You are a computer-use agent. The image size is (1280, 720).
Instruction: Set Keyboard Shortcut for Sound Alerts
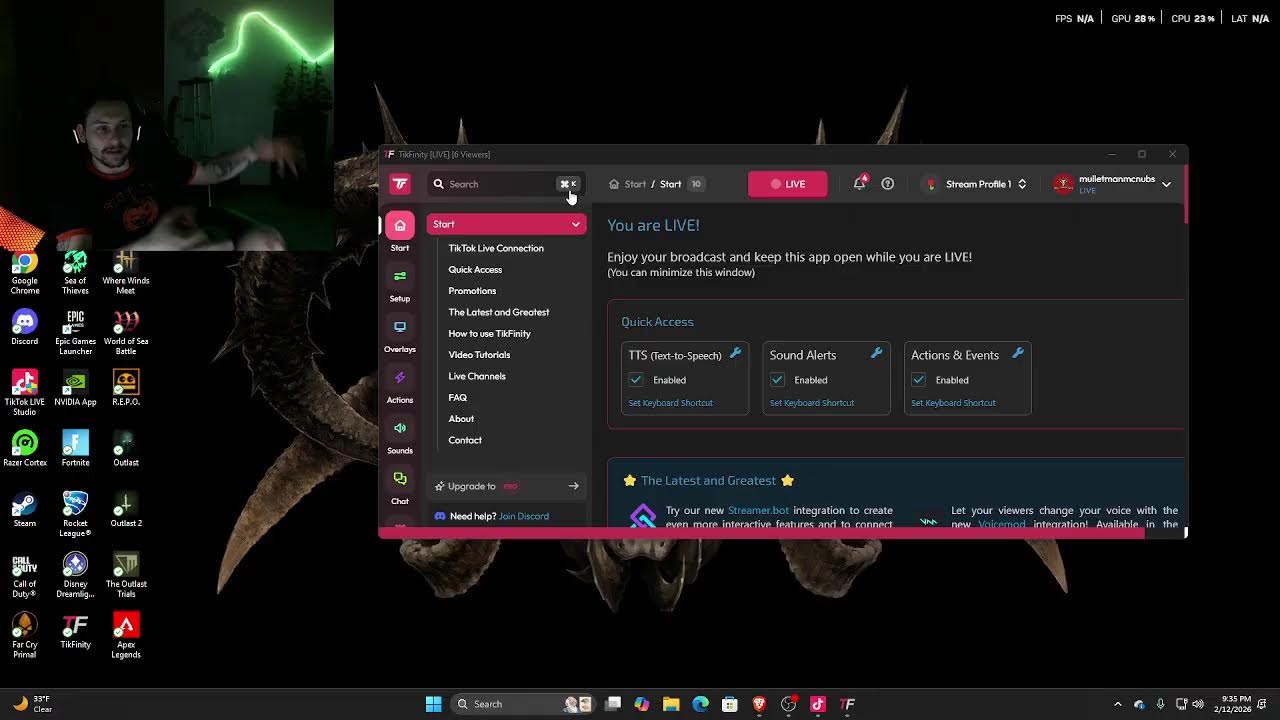pyautogui.click(x=812, y=403)
